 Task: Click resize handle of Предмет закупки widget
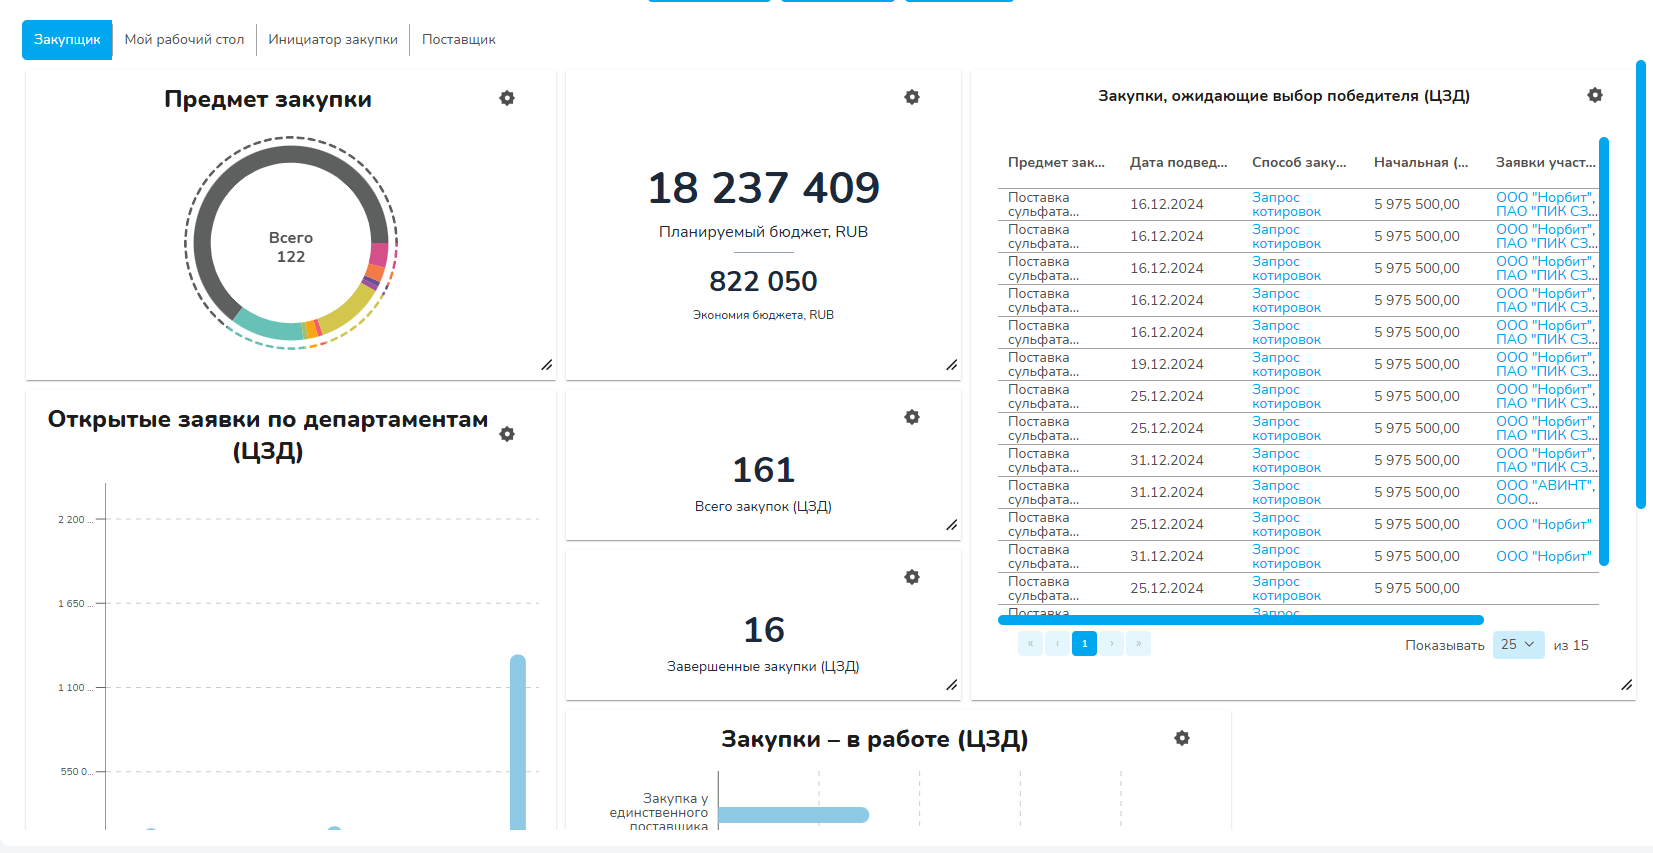547,365
